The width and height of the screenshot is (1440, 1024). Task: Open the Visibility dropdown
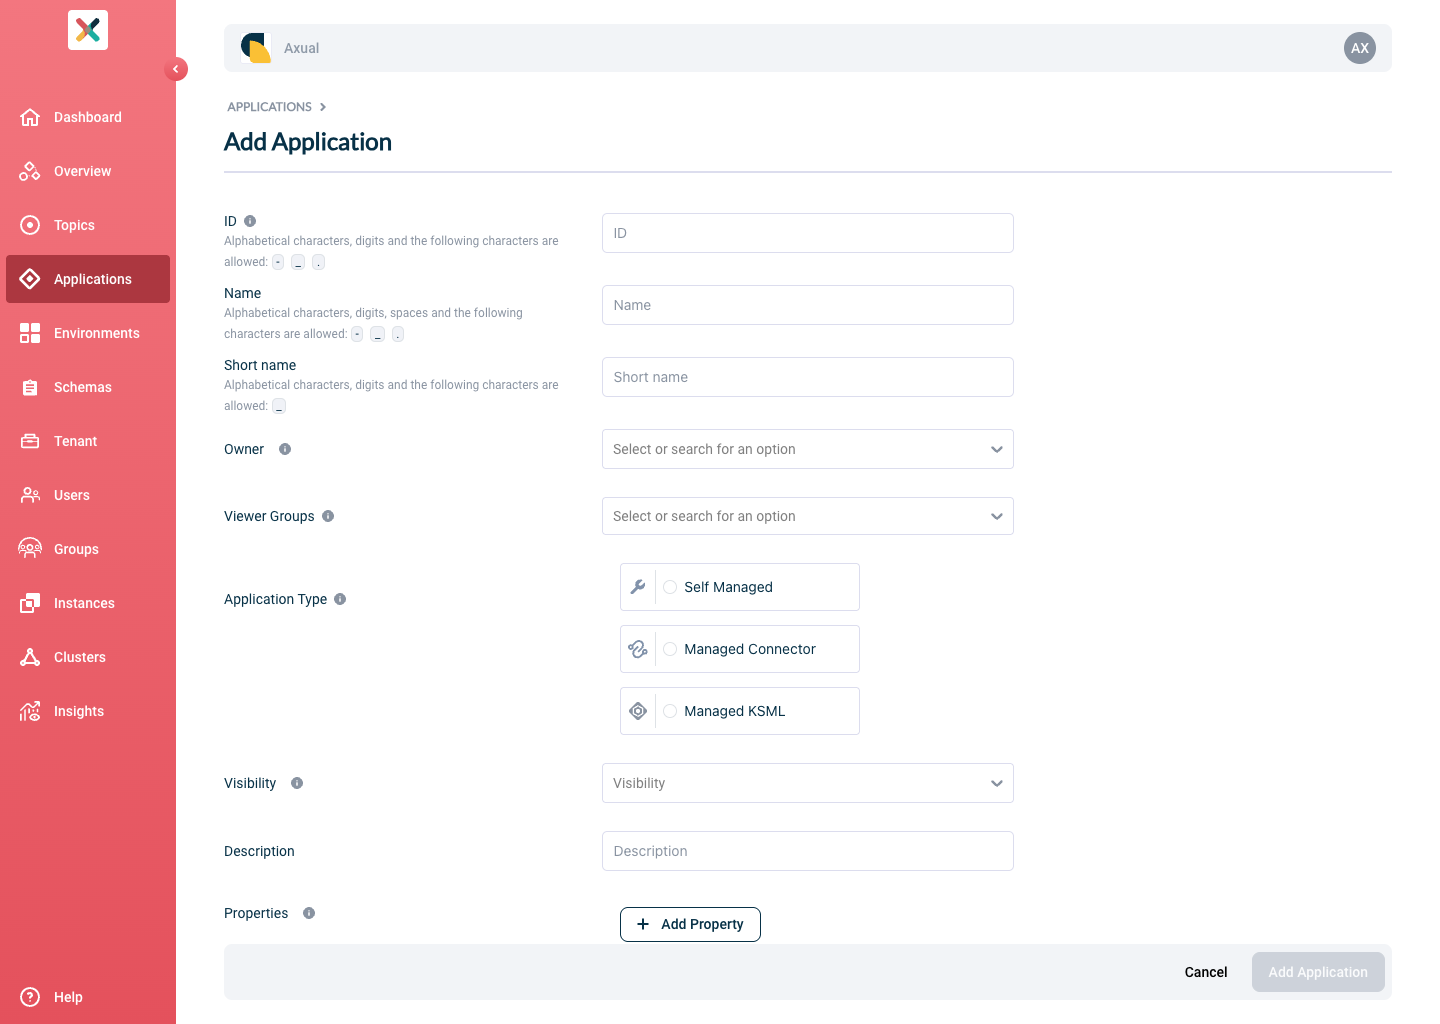coord(808,783)
